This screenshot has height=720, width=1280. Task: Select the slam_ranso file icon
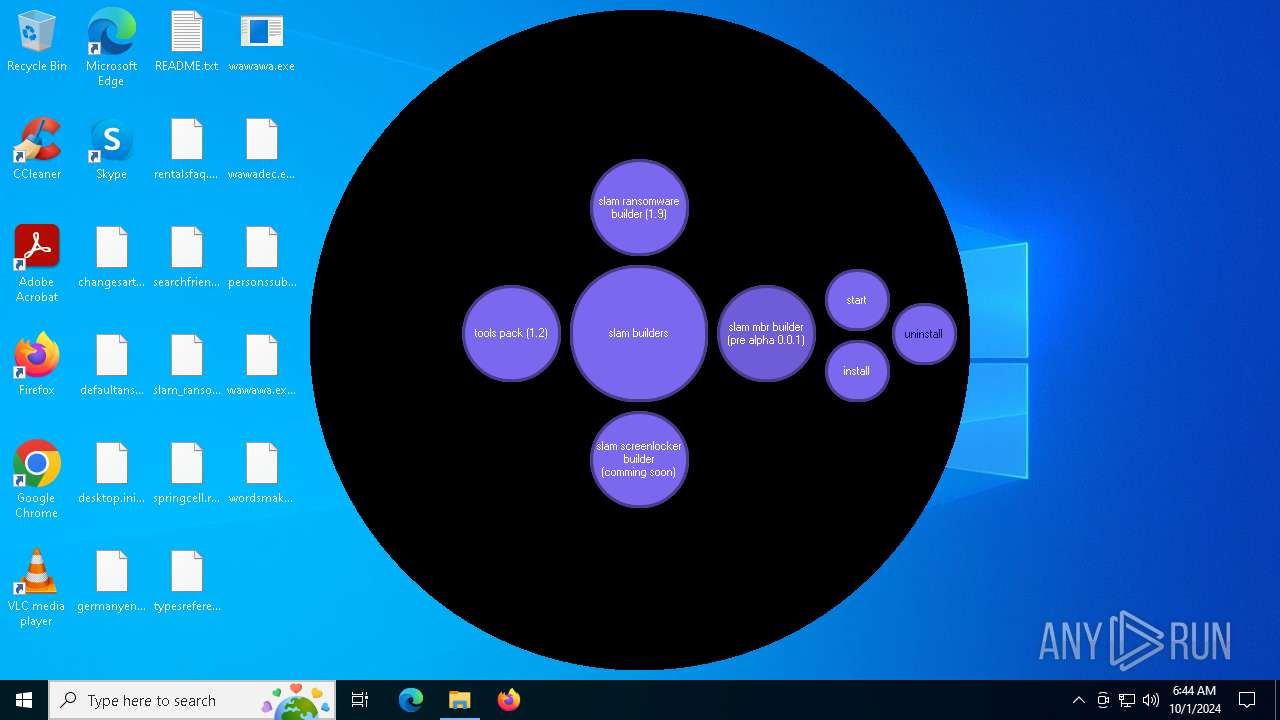coord(186,366)
